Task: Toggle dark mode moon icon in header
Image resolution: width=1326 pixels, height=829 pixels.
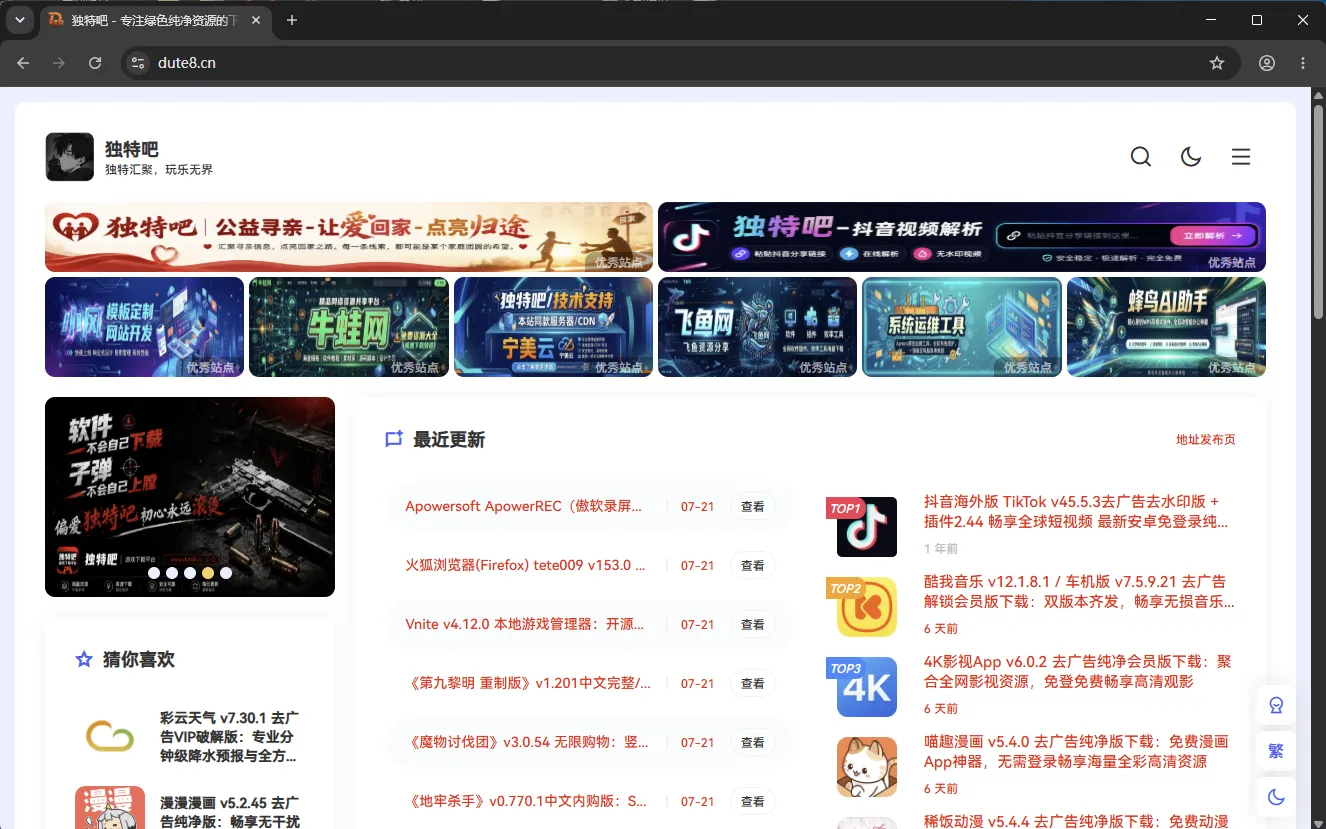Action: 1191,157
